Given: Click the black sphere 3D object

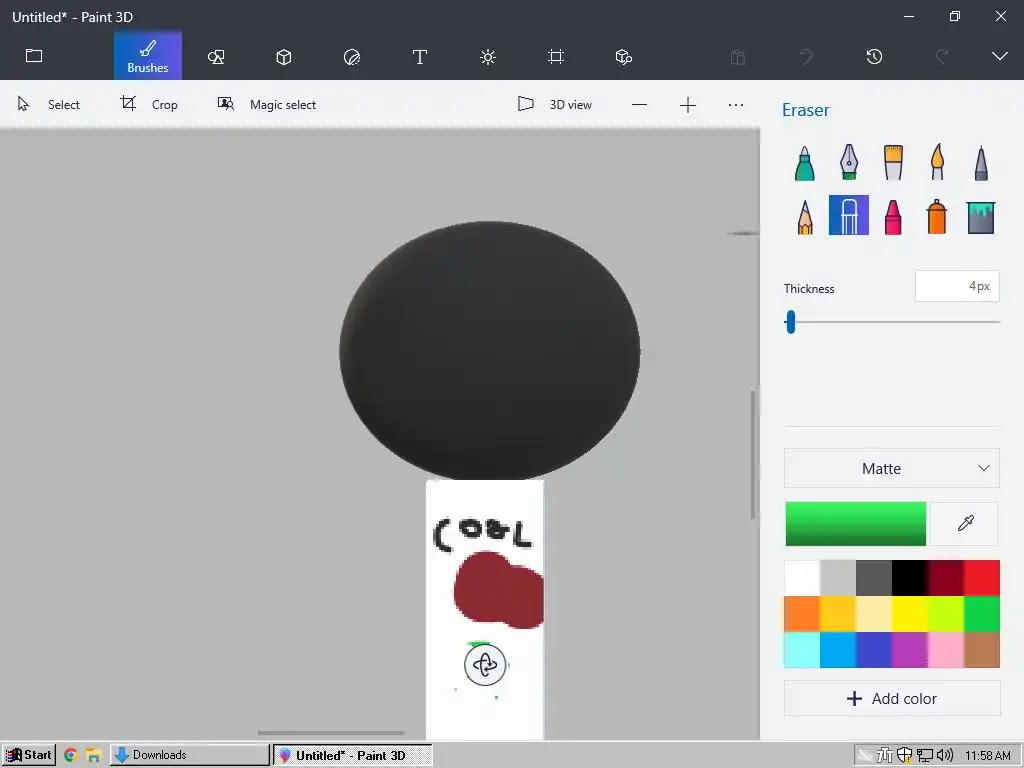Looking at the screenshot, I should [489, 351].
